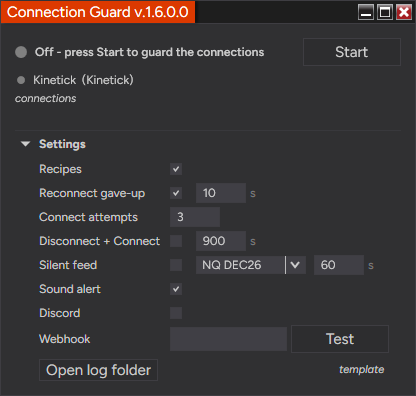Focus the Silent feed 60 seconds field
The image size is (416, 396).
[x=339, y=265]
